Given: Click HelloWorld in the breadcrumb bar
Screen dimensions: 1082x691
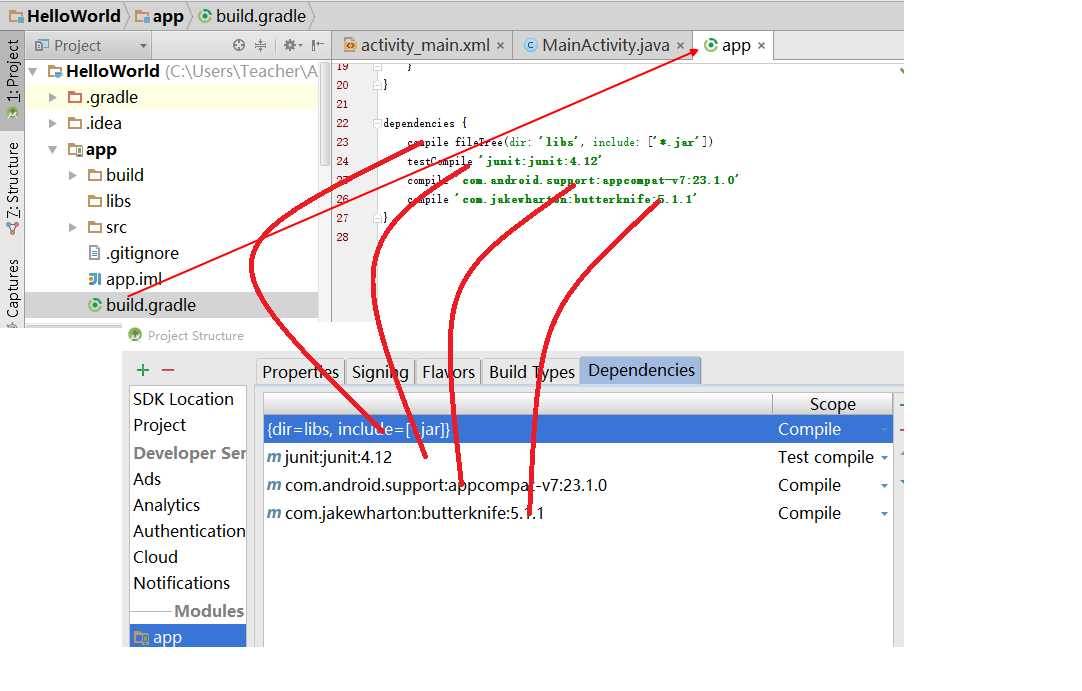Looking at the screenshot, I should pos(65,16).
